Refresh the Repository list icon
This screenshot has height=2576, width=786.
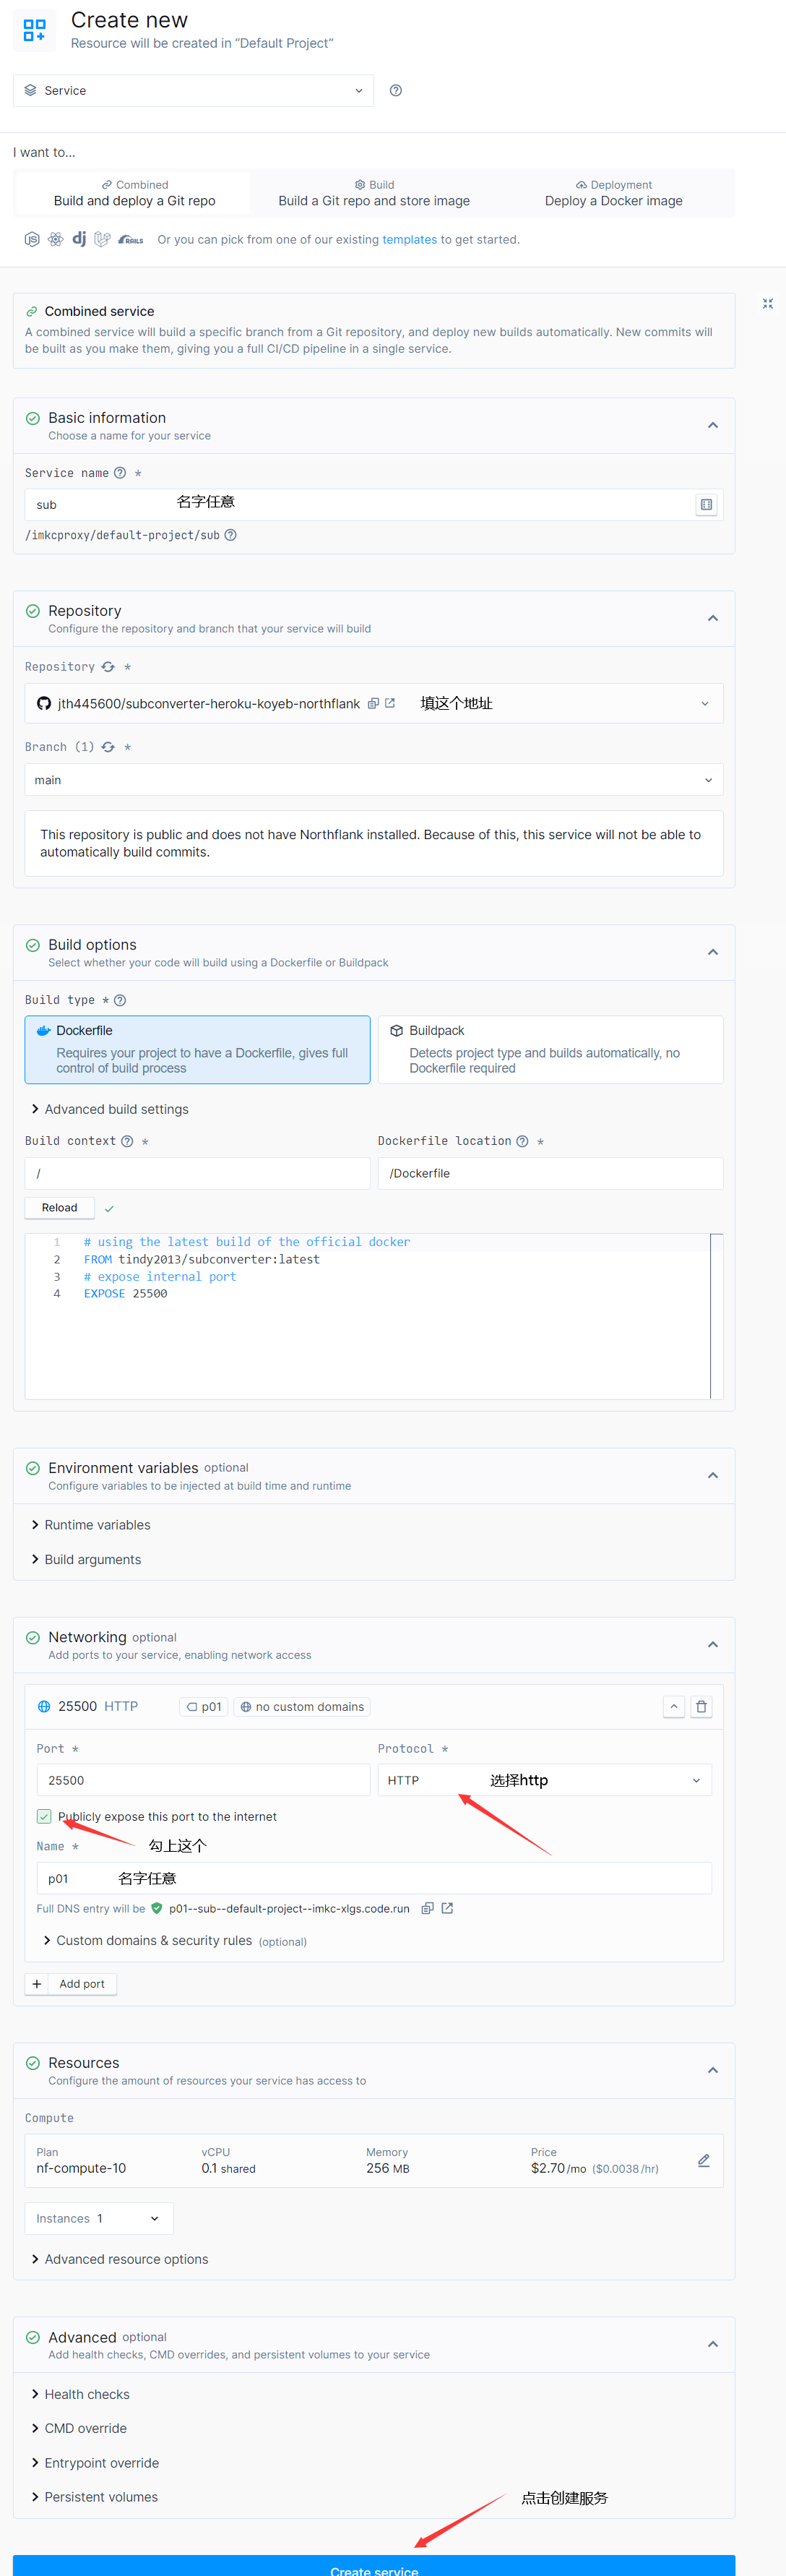108,667
